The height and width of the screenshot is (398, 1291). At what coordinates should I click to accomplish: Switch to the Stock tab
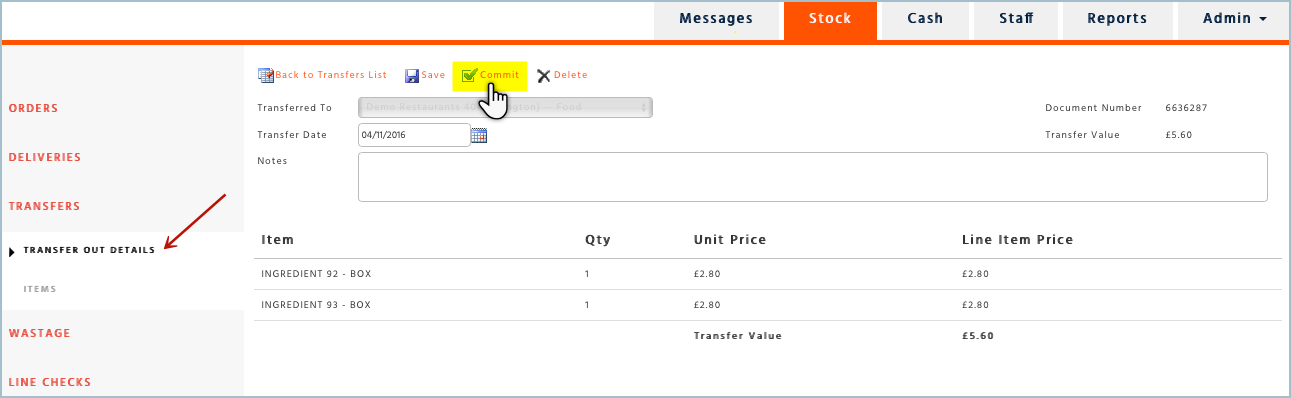830,20
